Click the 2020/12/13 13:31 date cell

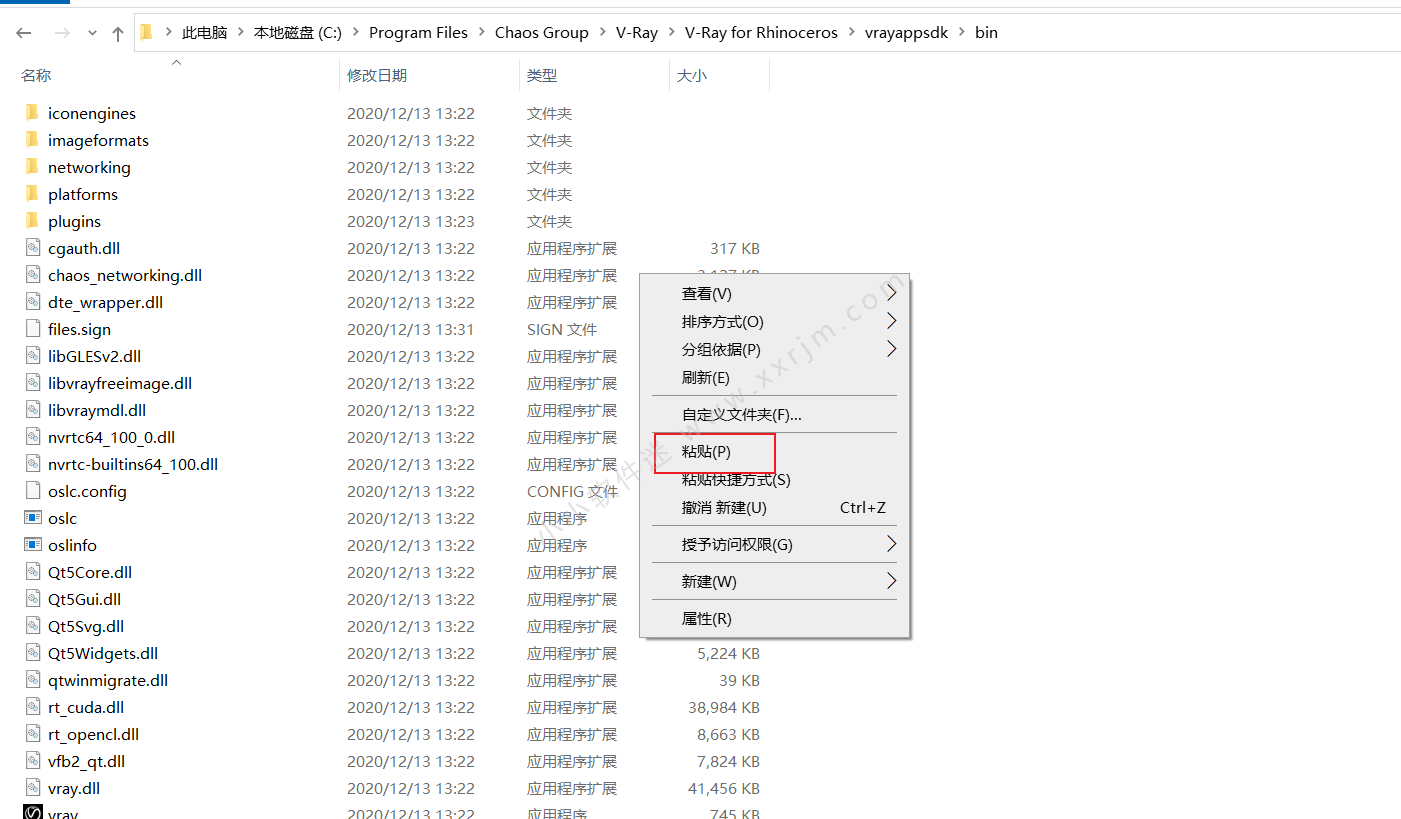pos(411,329)
